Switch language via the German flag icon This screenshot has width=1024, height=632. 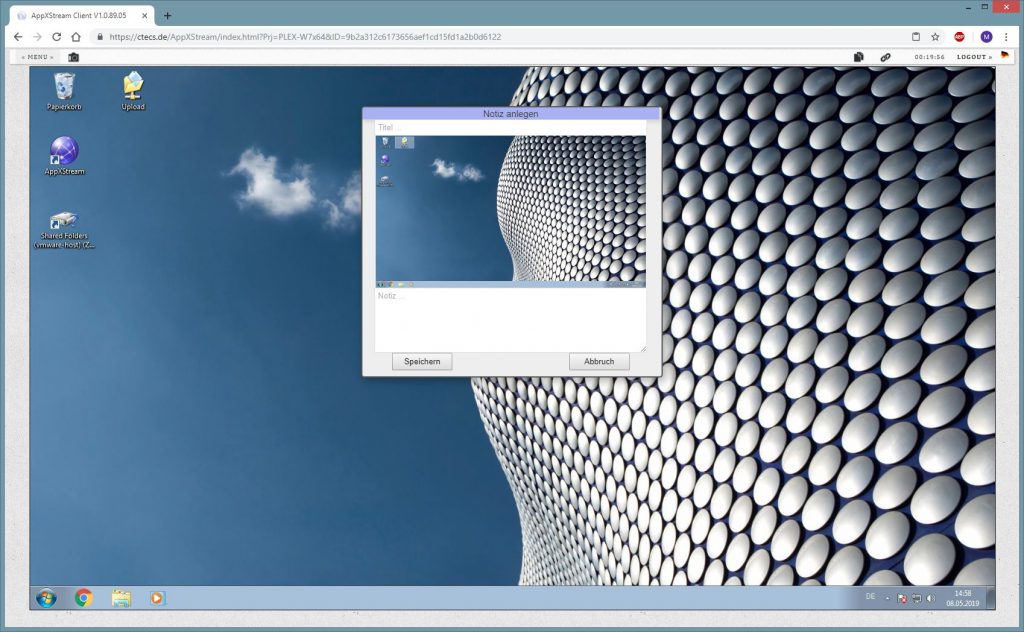tap(1004, 56)
